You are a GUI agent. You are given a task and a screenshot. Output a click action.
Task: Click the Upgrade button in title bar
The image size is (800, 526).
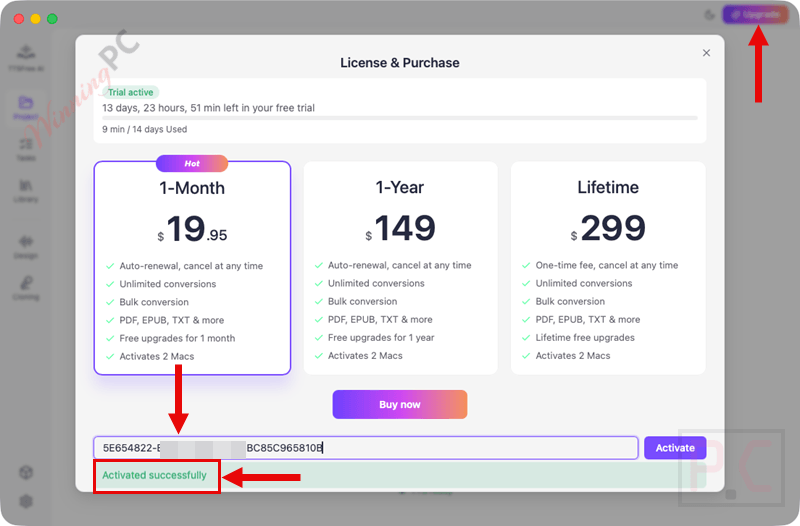[x=755, y=15]
